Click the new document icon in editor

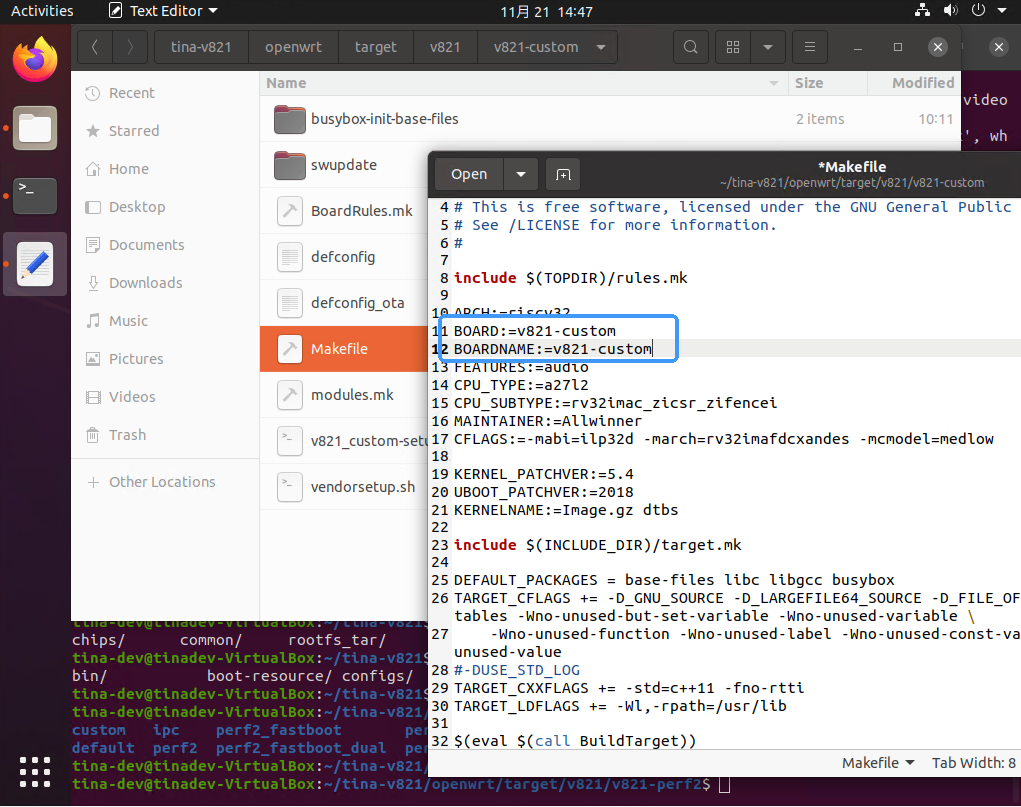pos(563,174)
